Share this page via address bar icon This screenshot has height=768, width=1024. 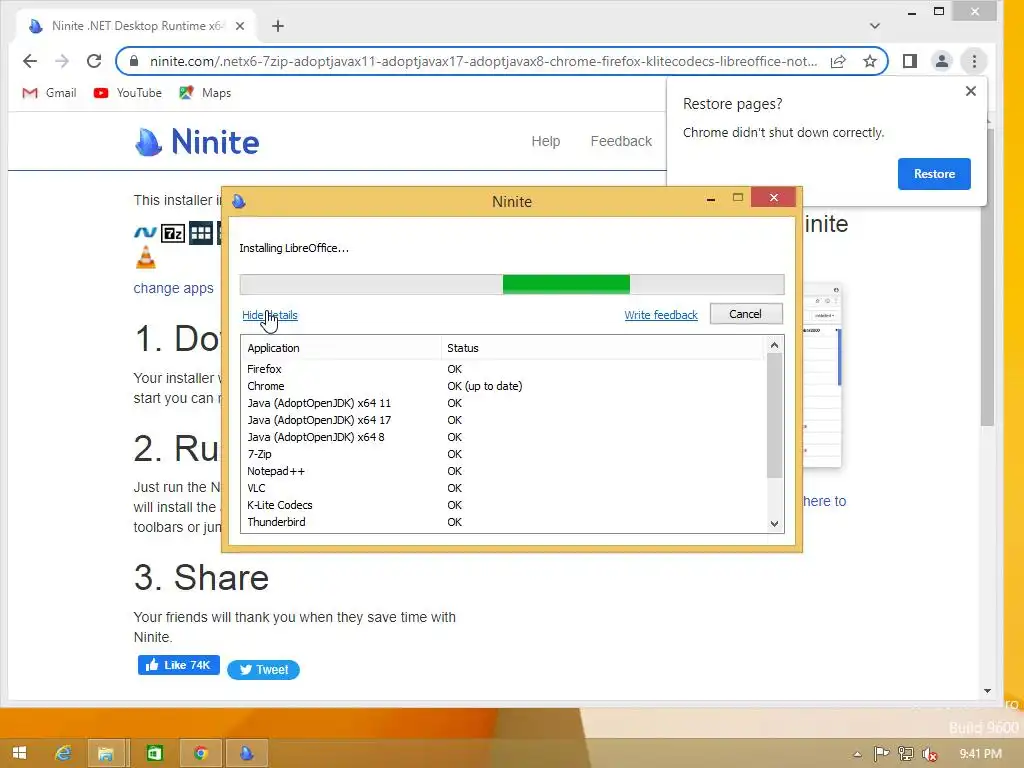838,61
